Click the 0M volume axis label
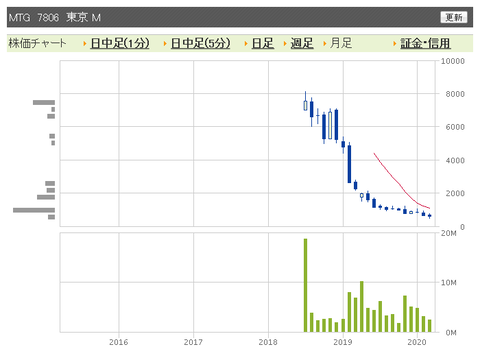Screen dimensions: 480x360 click(451, 333)
